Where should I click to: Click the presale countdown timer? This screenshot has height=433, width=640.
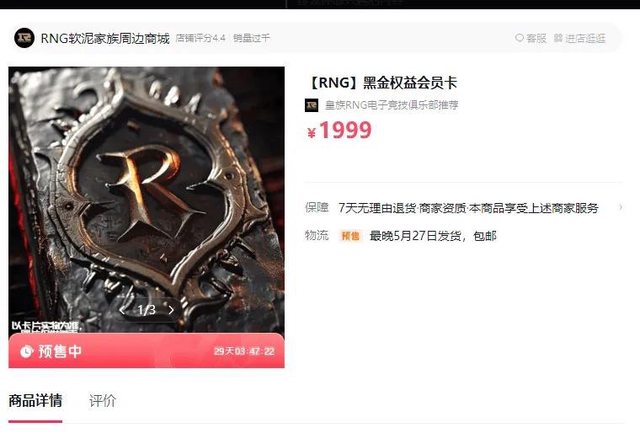tap(244, 351)
